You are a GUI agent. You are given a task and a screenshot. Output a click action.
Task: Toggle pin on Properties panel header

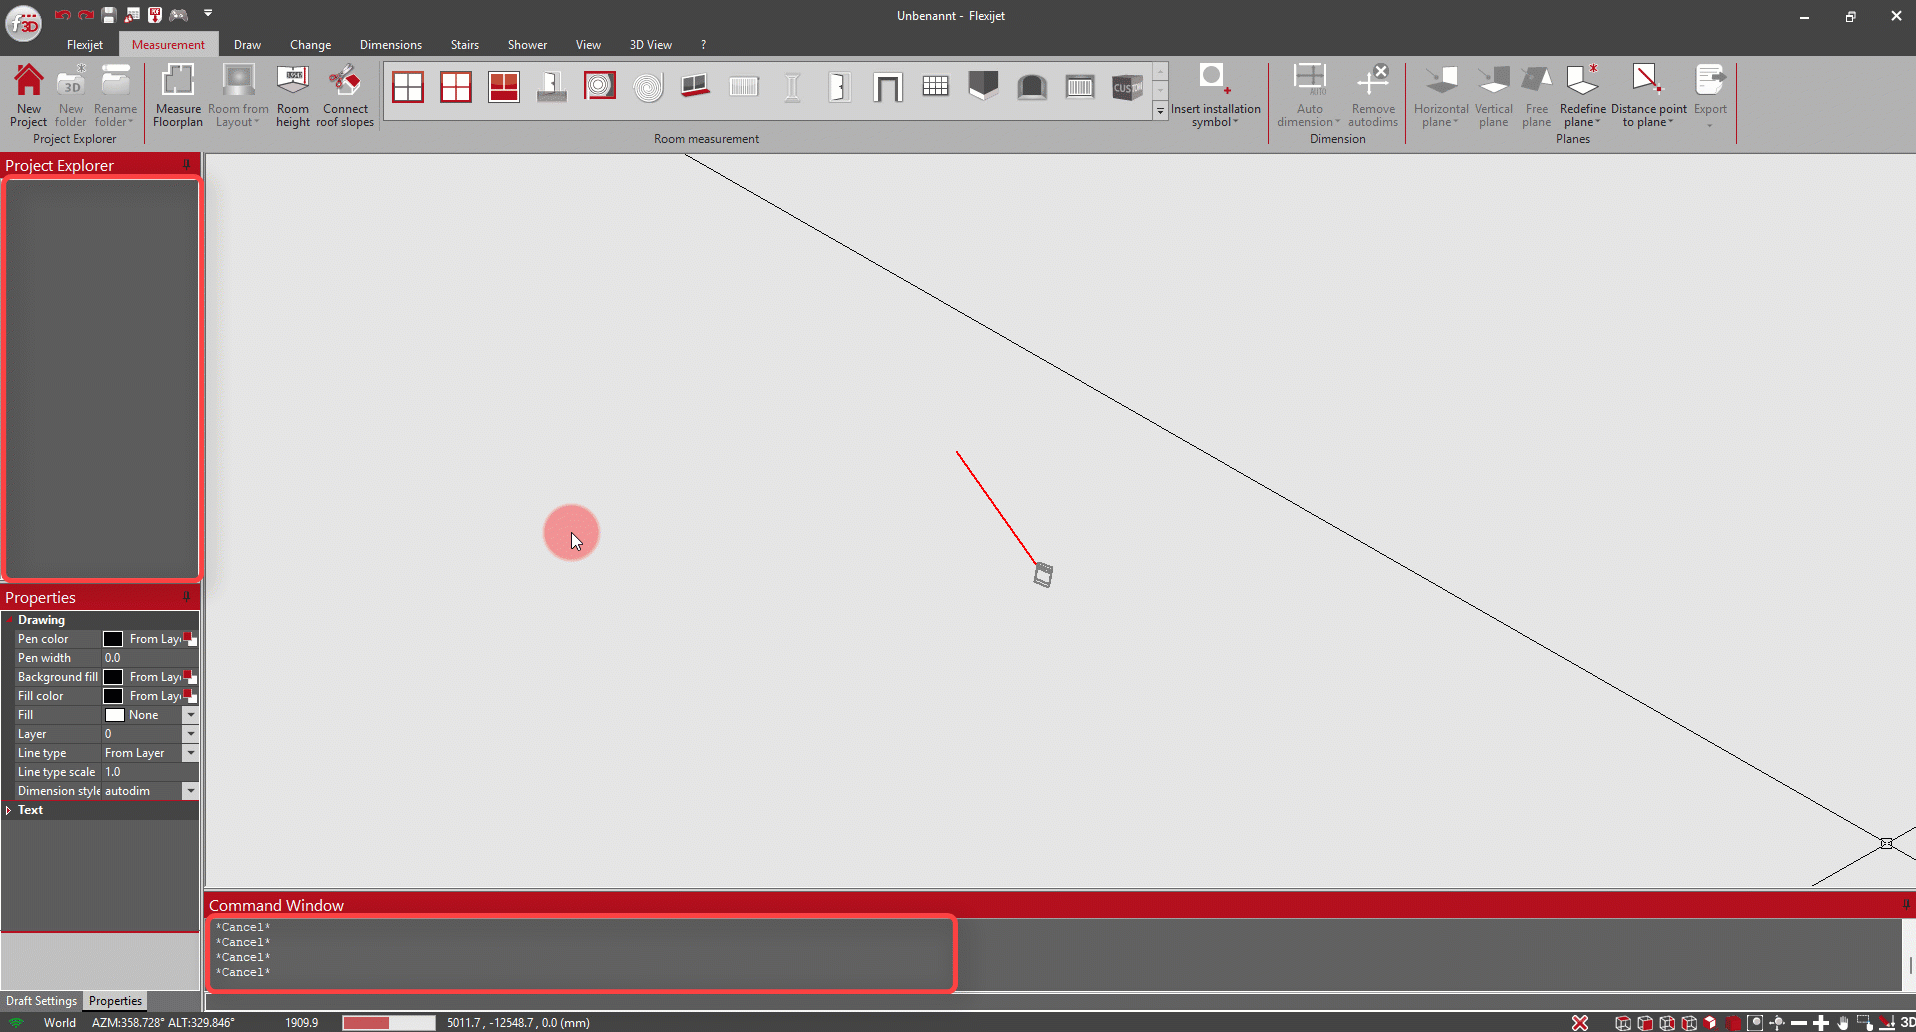186,597
